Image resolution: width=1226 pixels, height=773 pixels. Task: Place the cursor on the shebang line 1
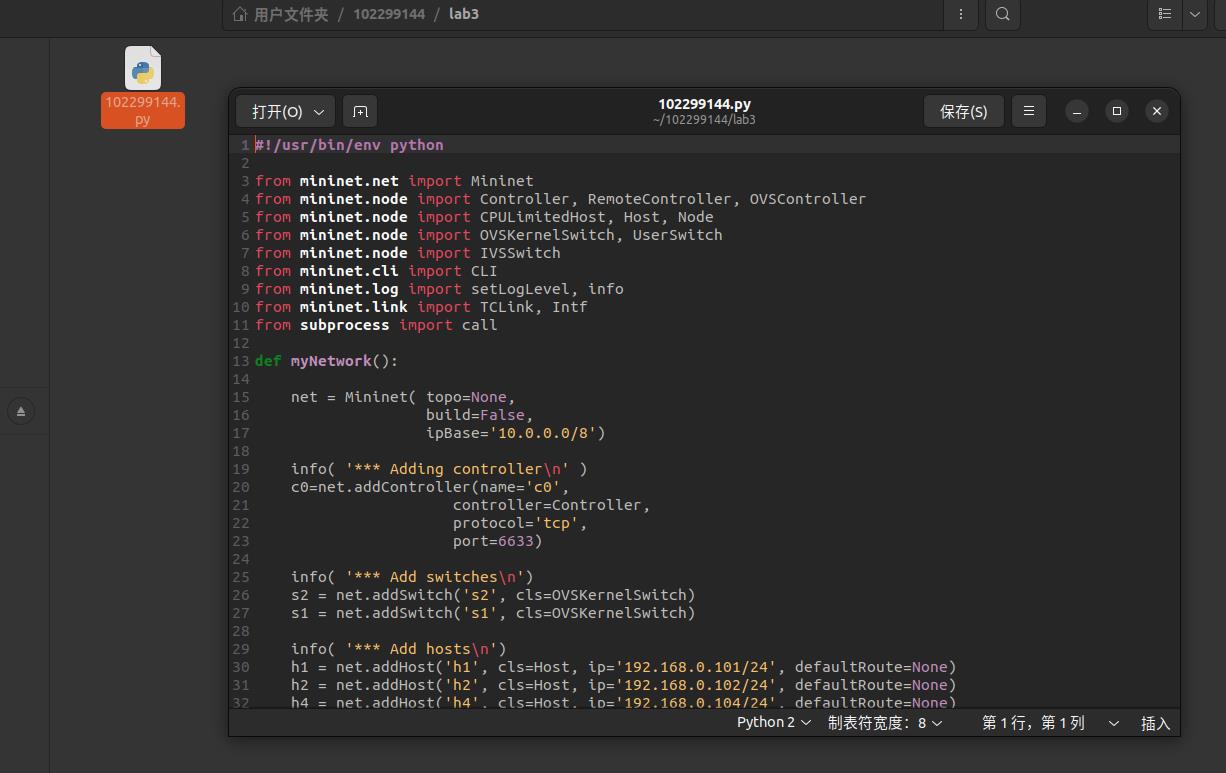click(349, 145)
